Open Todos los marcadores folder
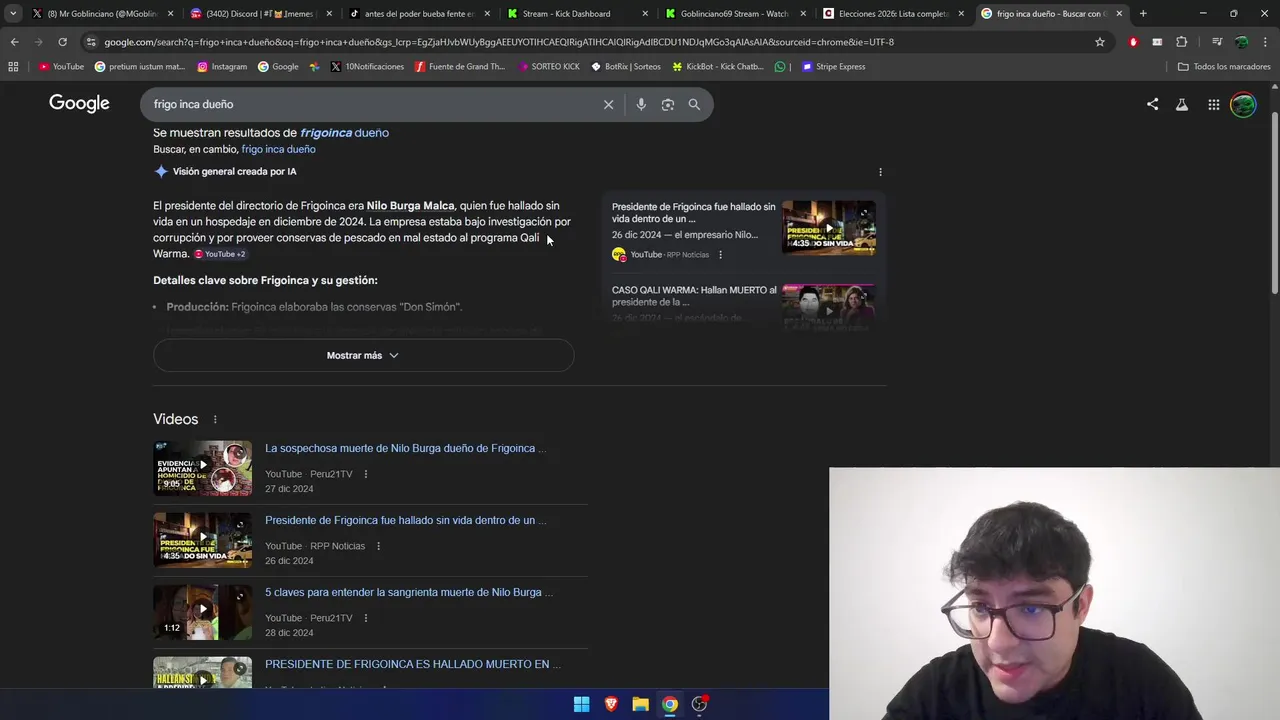The image size is (1280, 720). coord(1224,67)
